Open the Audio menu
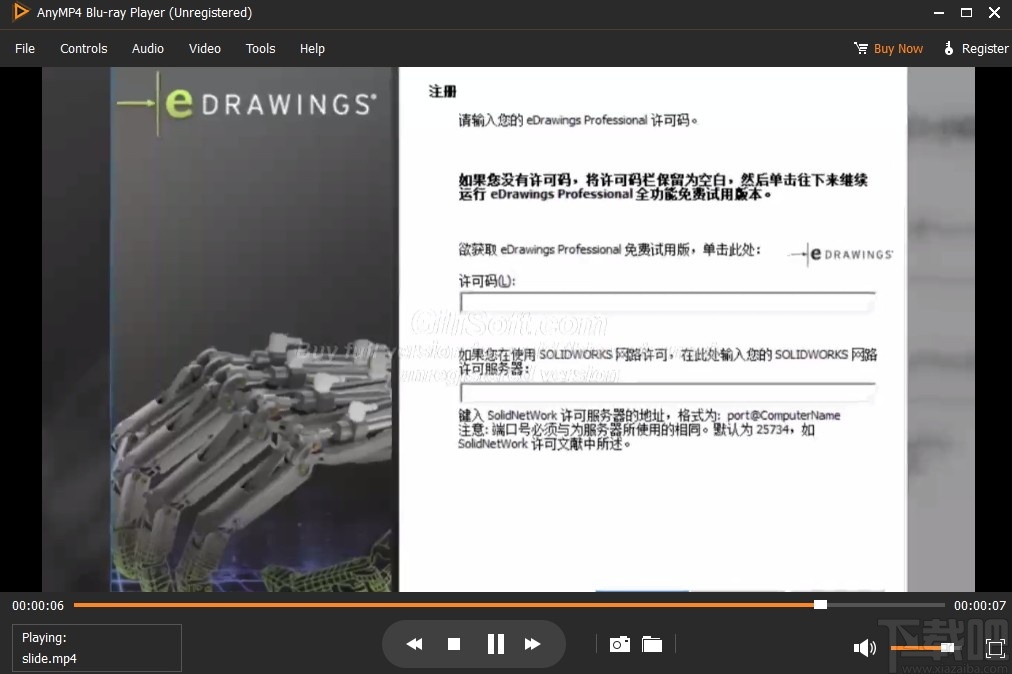The height and width of the screenshot is (674, 1012). pos(147,48)
